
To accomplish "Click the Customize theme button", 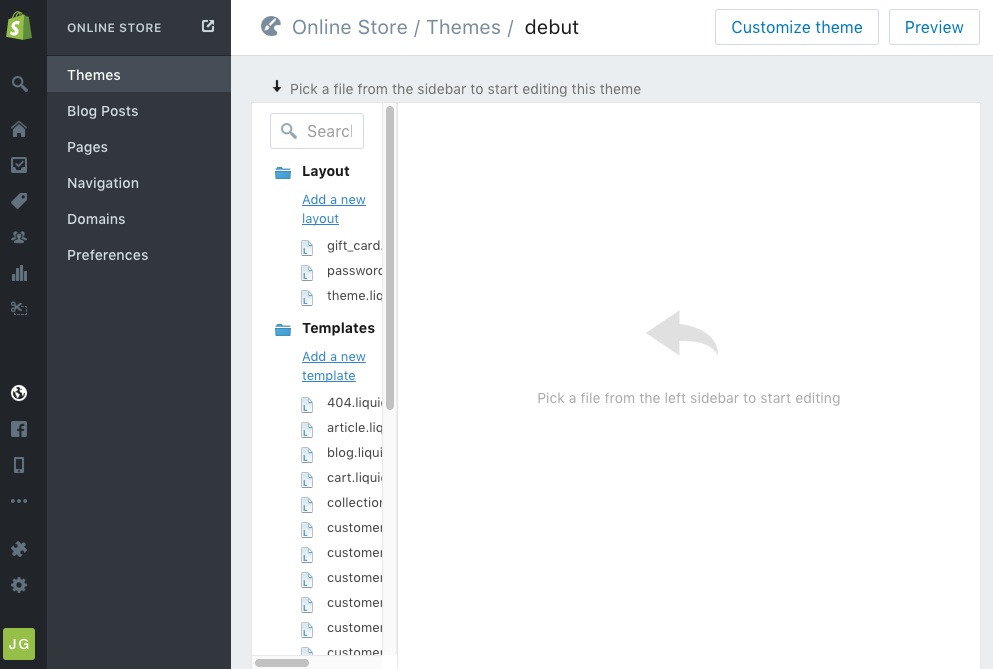I will click(796, 27).
